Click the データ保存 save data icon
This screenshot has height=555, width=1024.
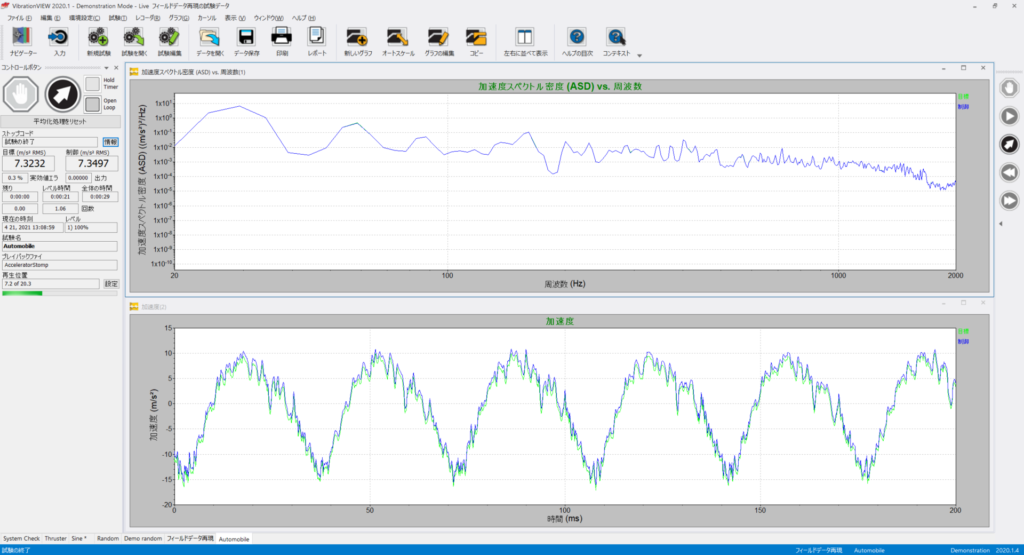coord(246,41)
